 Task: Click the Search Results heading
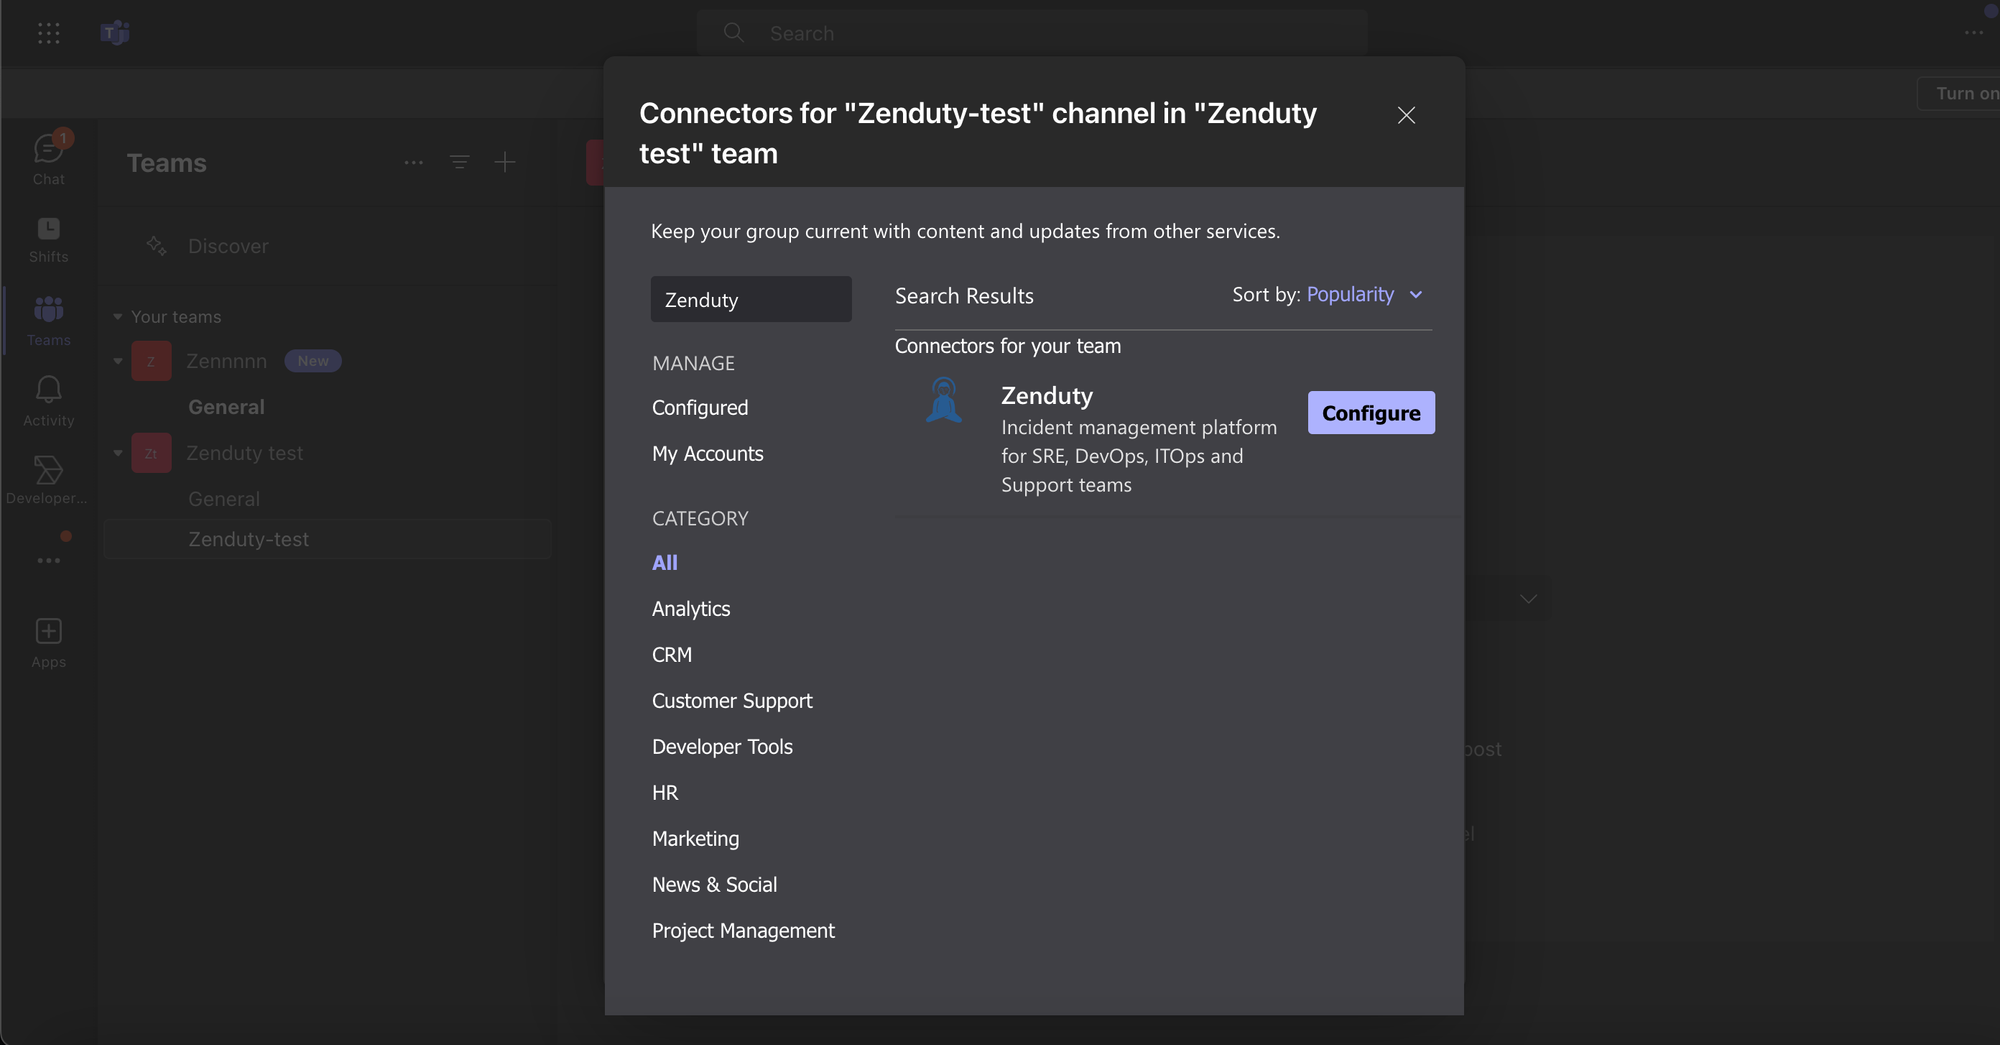964,296
